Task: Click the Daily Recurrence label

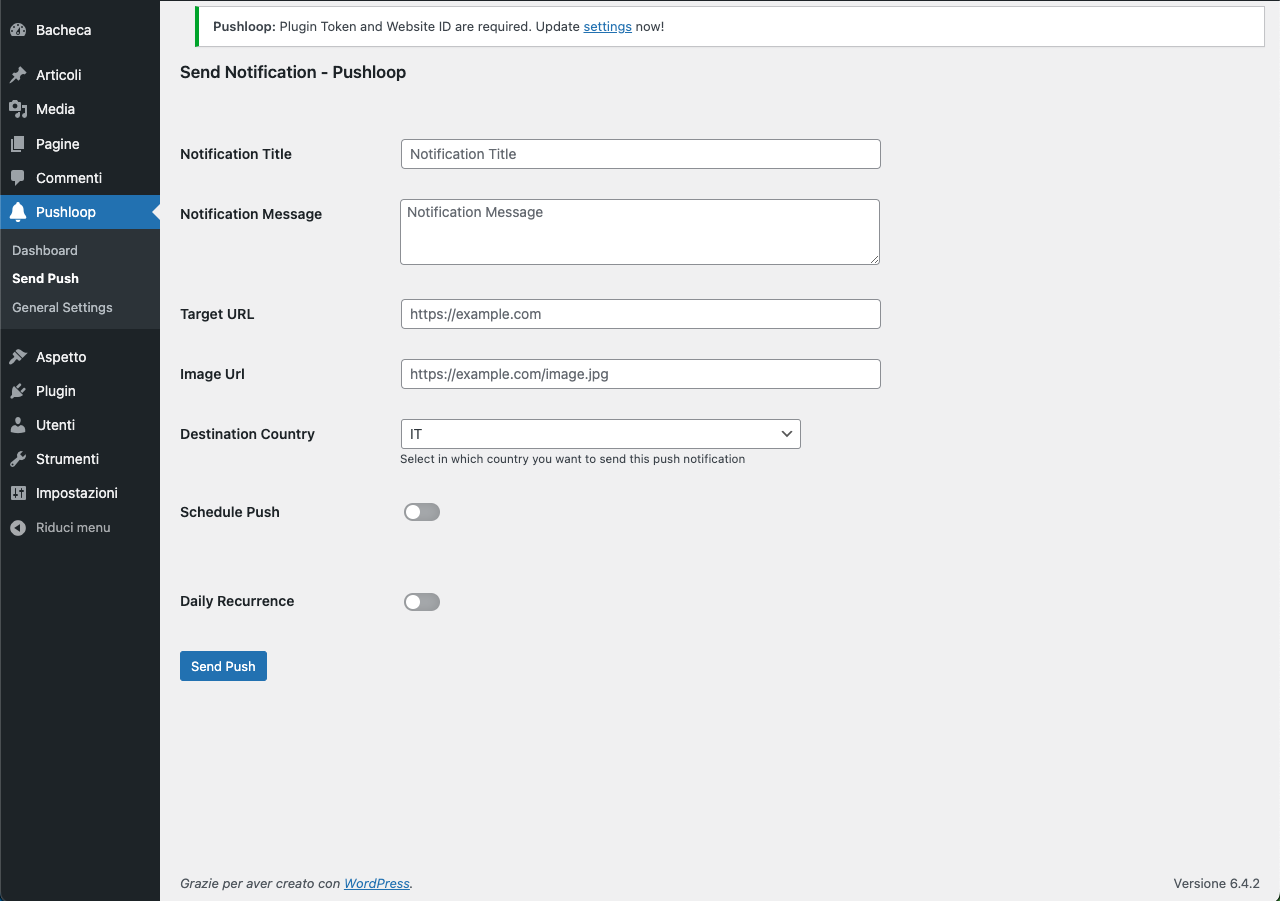Action: [237, 601]
